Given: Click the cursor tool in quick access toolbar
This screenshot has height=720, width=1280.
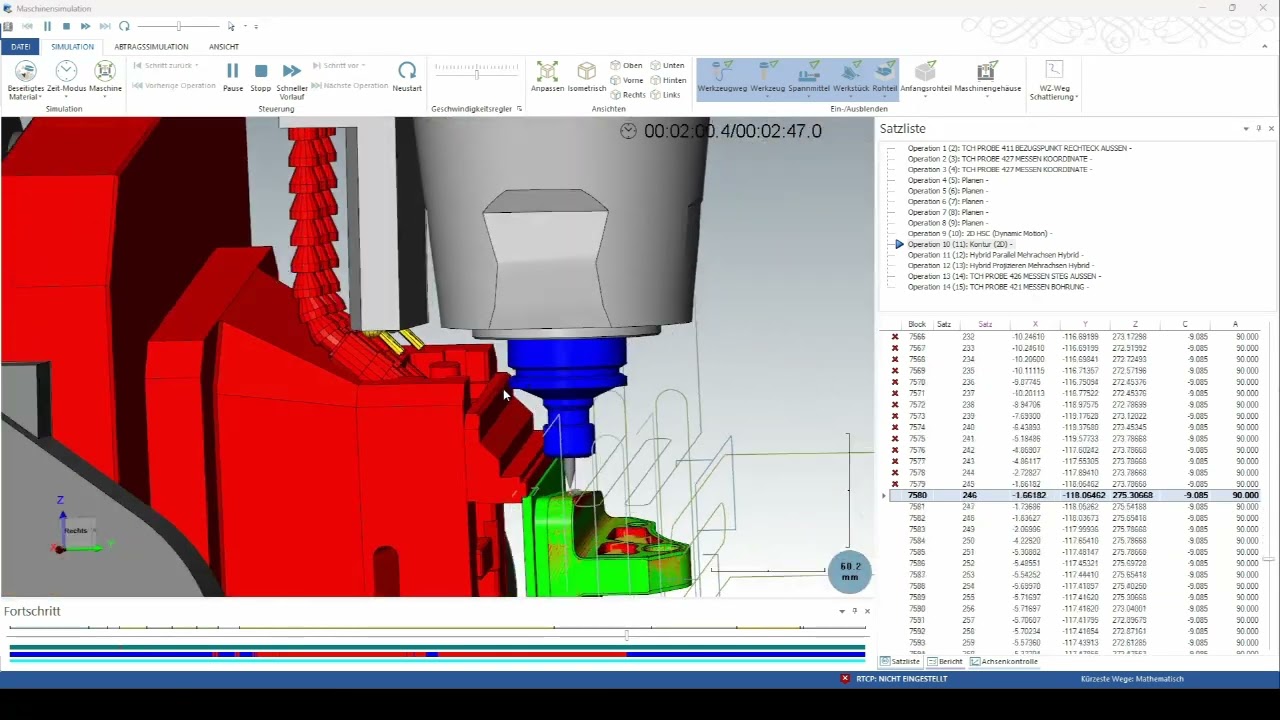Looking at the screenshot, I should click(x=231, y=26).
